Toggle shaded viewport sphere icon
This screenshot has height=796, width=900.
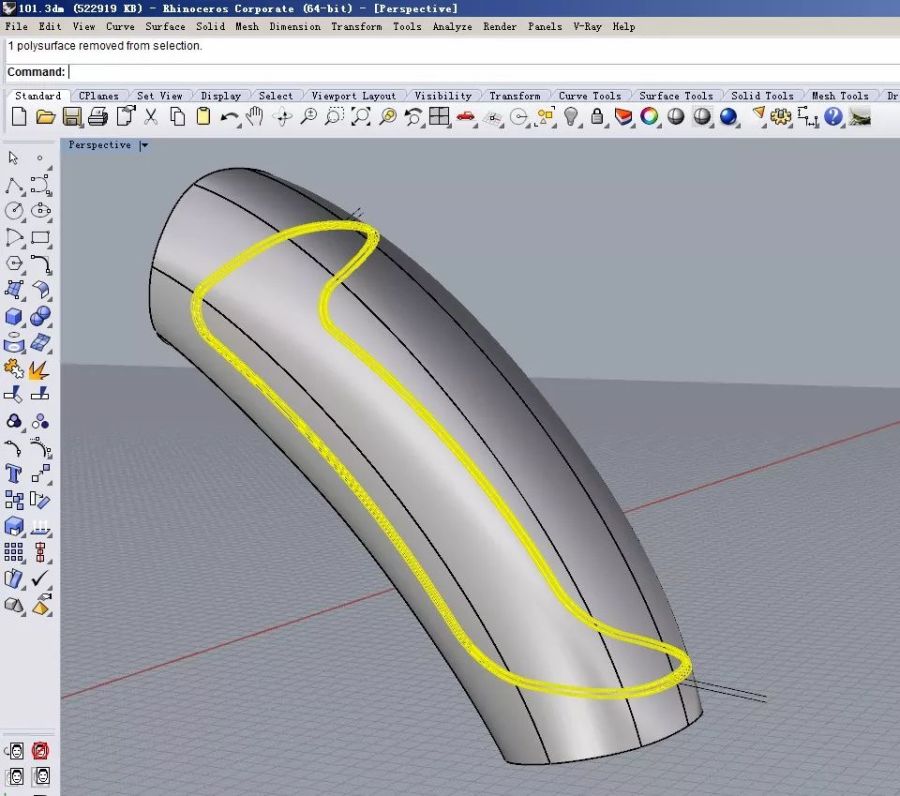pyautogui.click(x=676, y=117)
